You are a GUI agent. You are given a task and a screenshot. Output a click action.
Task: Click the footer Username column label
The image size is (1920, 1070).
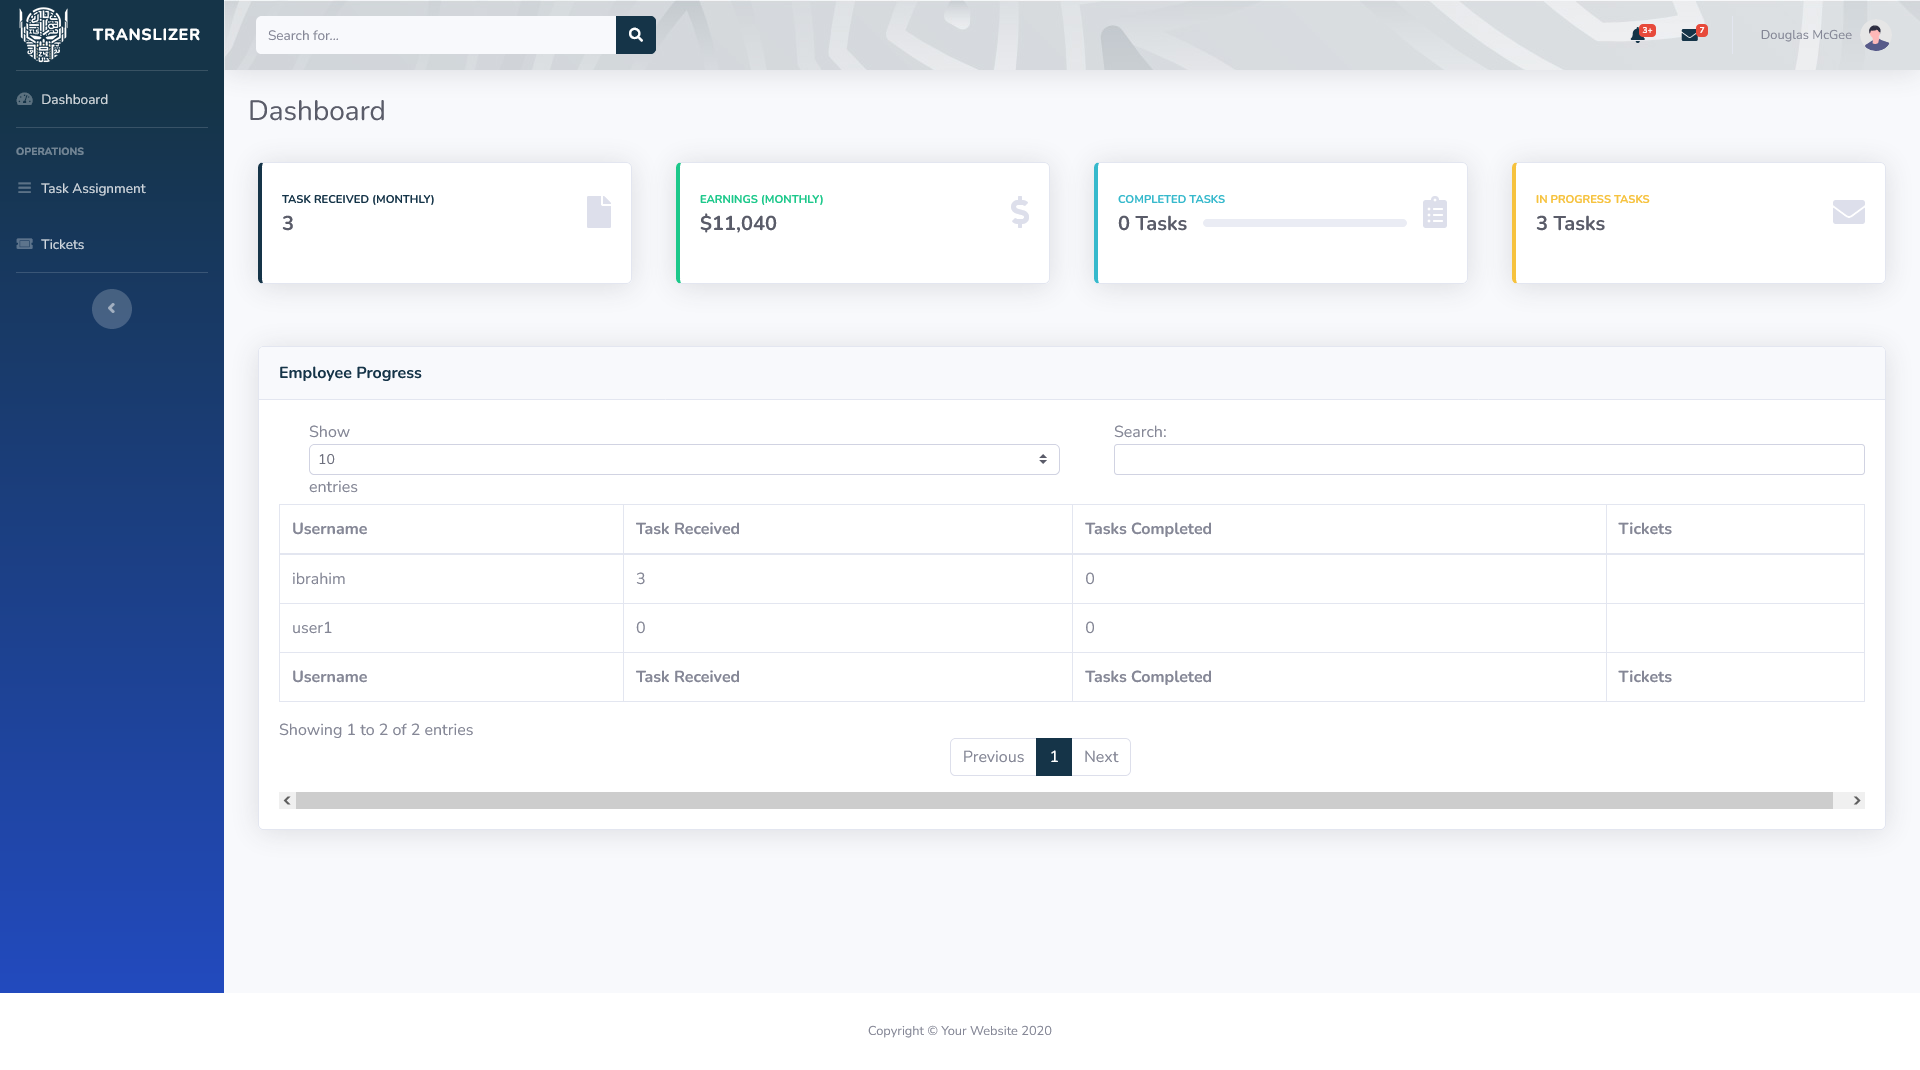pyautogui.click(x=329, y=677)
